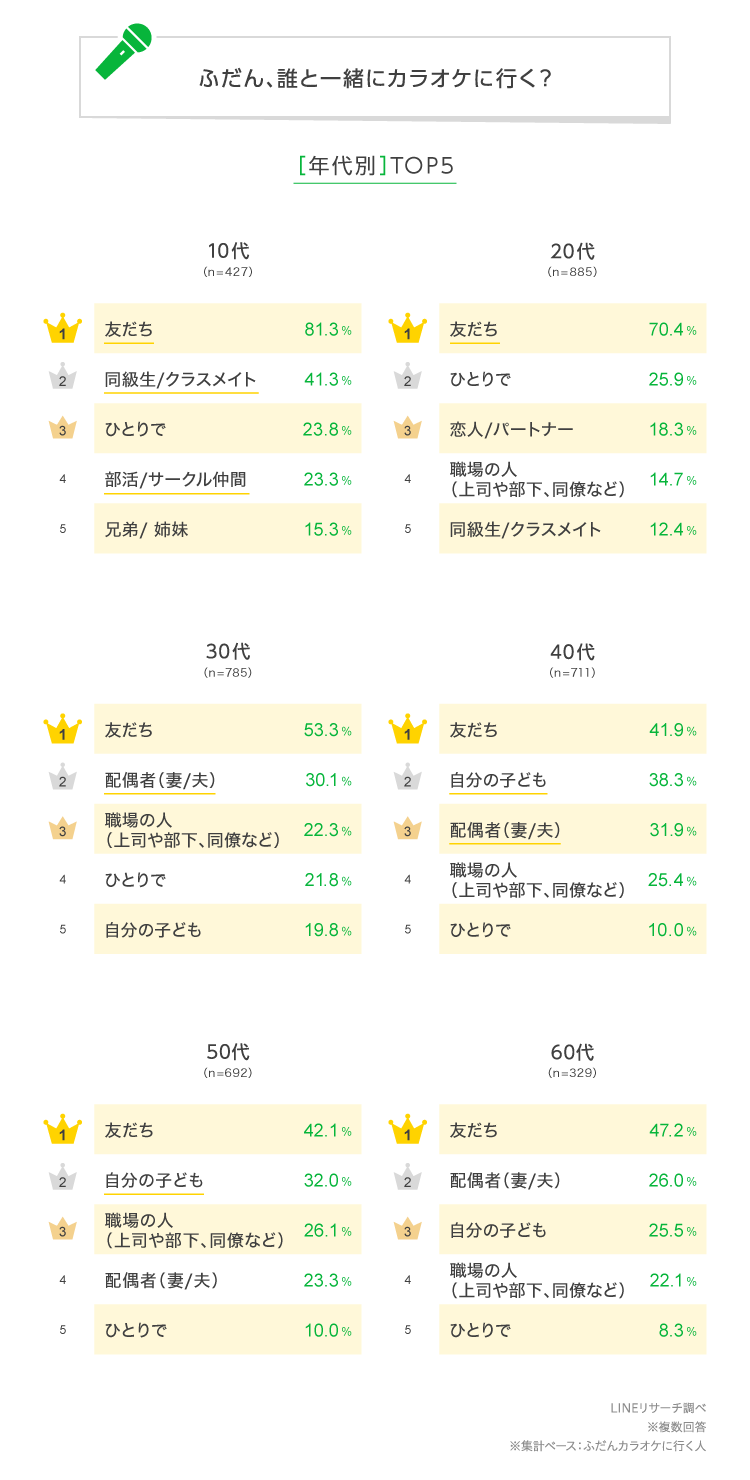Viewport: 750px width, 1480px height.
Task: Select the silver crown in 10代 ranking
Action: coord(62,379)
